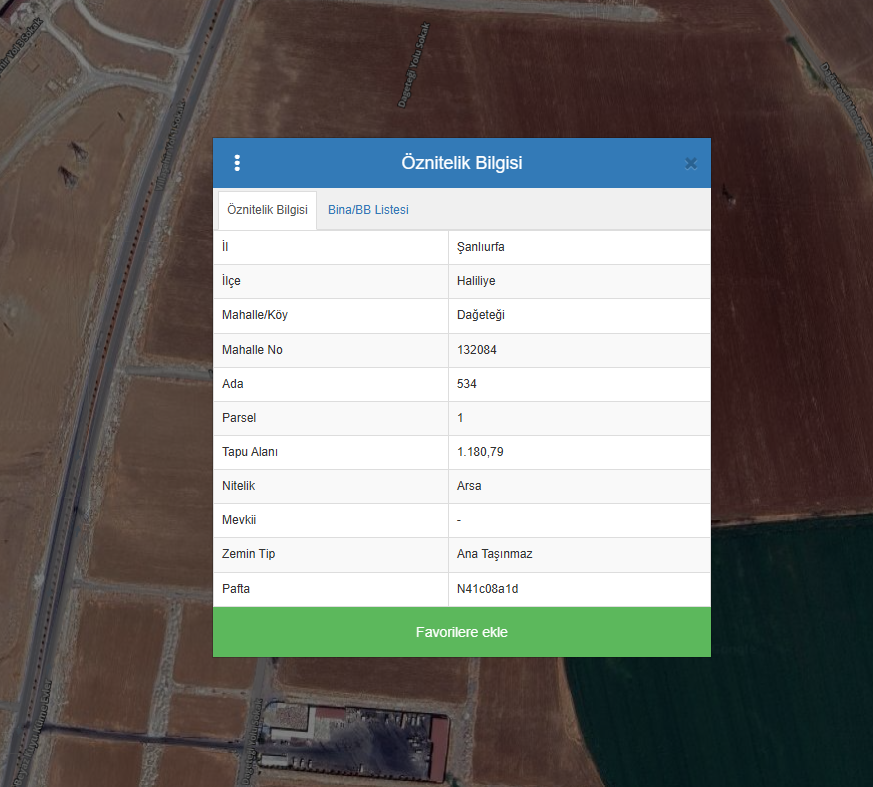Click the Pafta value N41c08a1d
The width and height of the screenshot is (873, 787).
point(488,589)
